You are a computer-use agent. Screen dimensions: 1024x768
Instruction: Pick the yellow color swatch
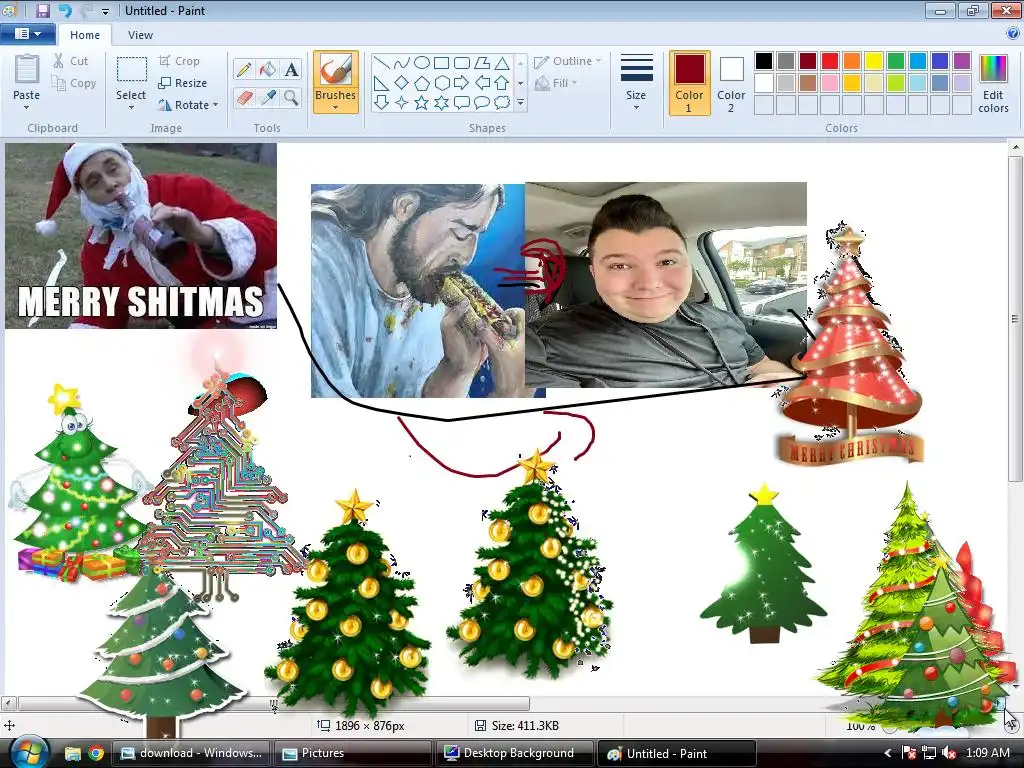(x=874, y=61)
